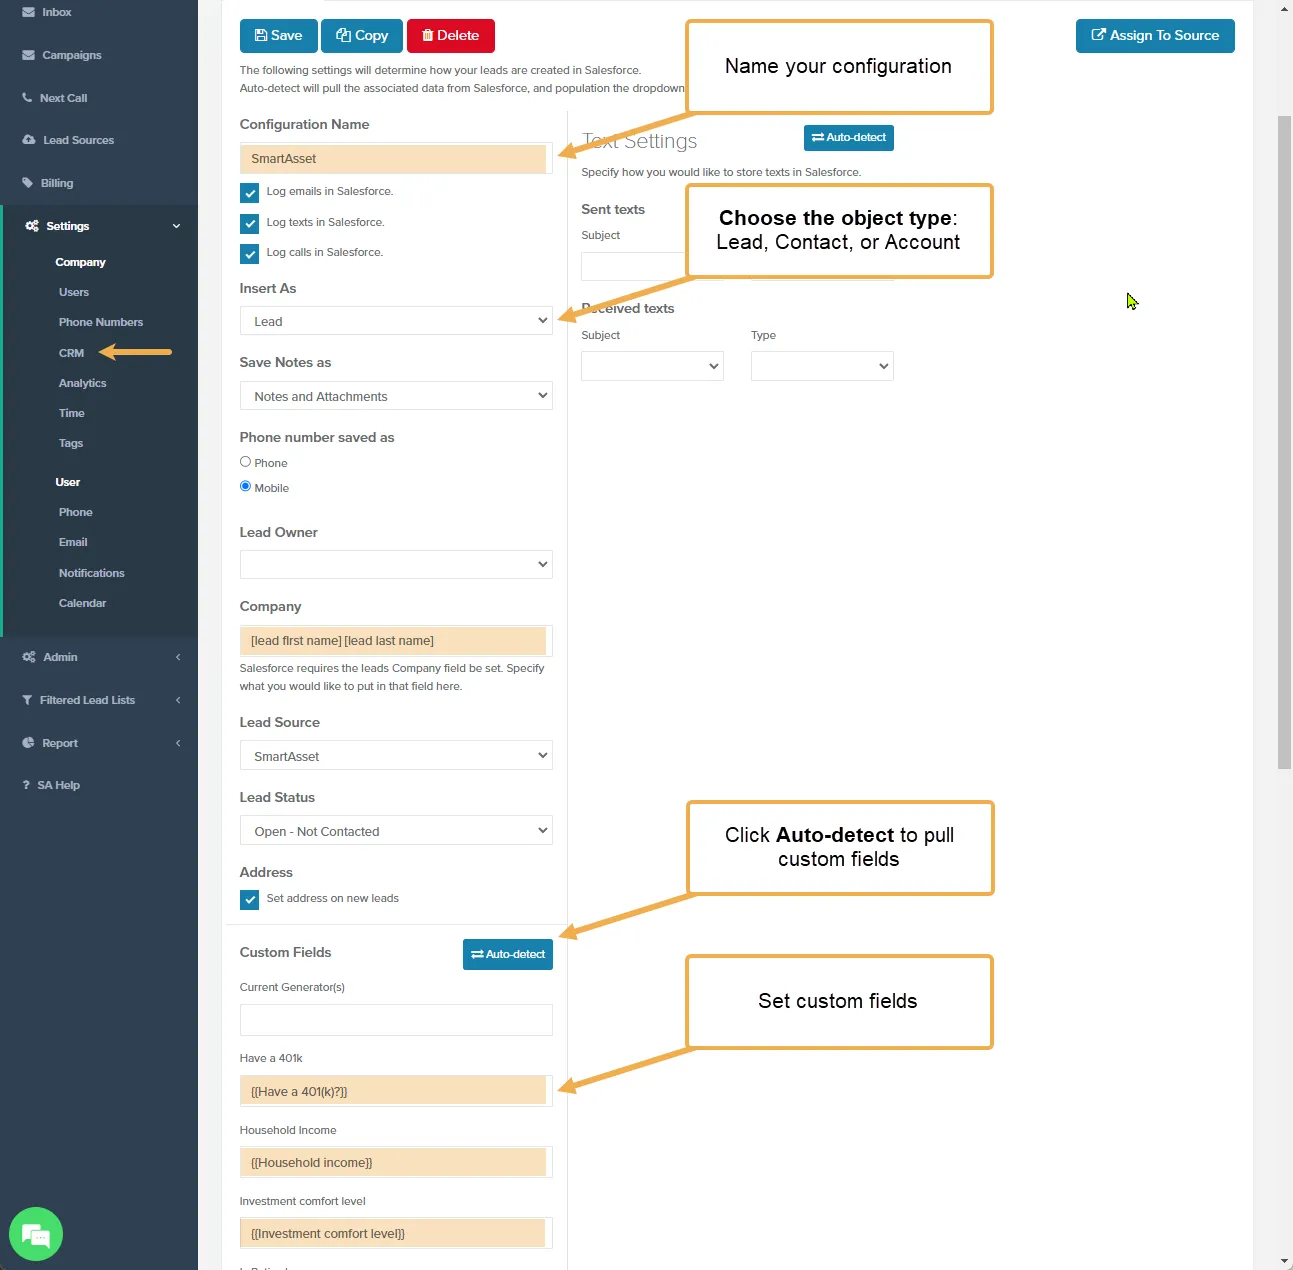This screenshot has height=1270, width=1293.
Task: Uncheck Log emails in Salesforce checkbox
Action: click(250, 193)
